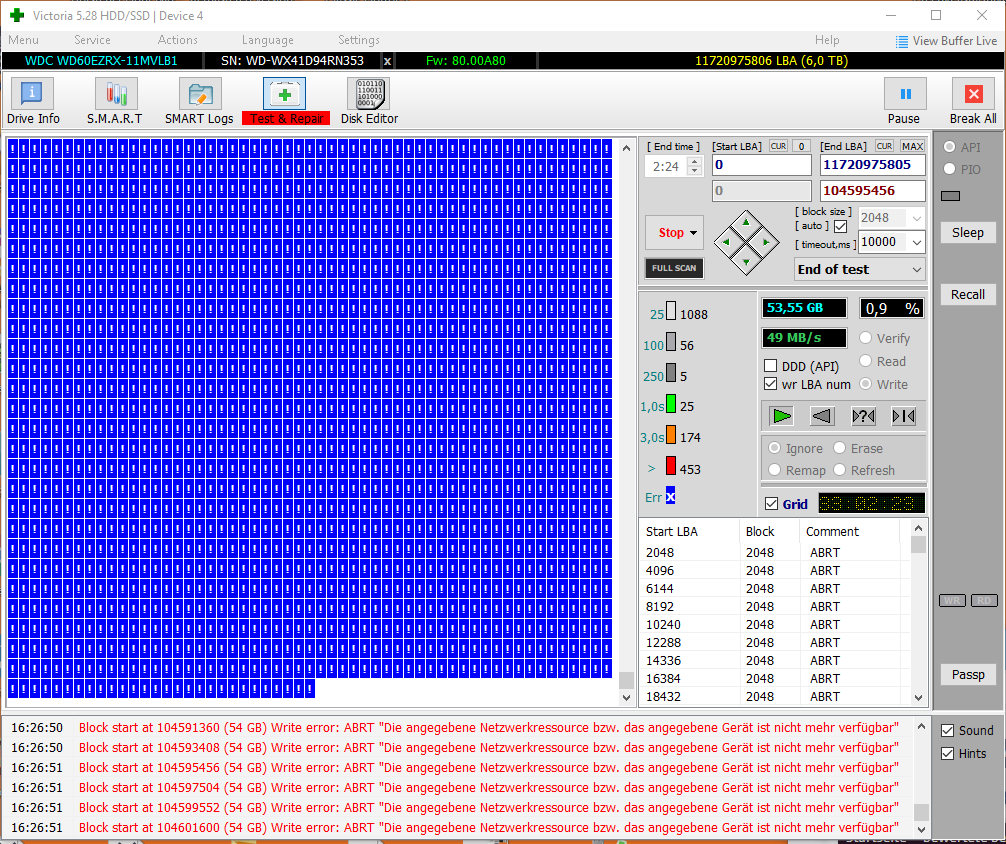
Task: Click the End time spinner arrows
Action: 694,166
